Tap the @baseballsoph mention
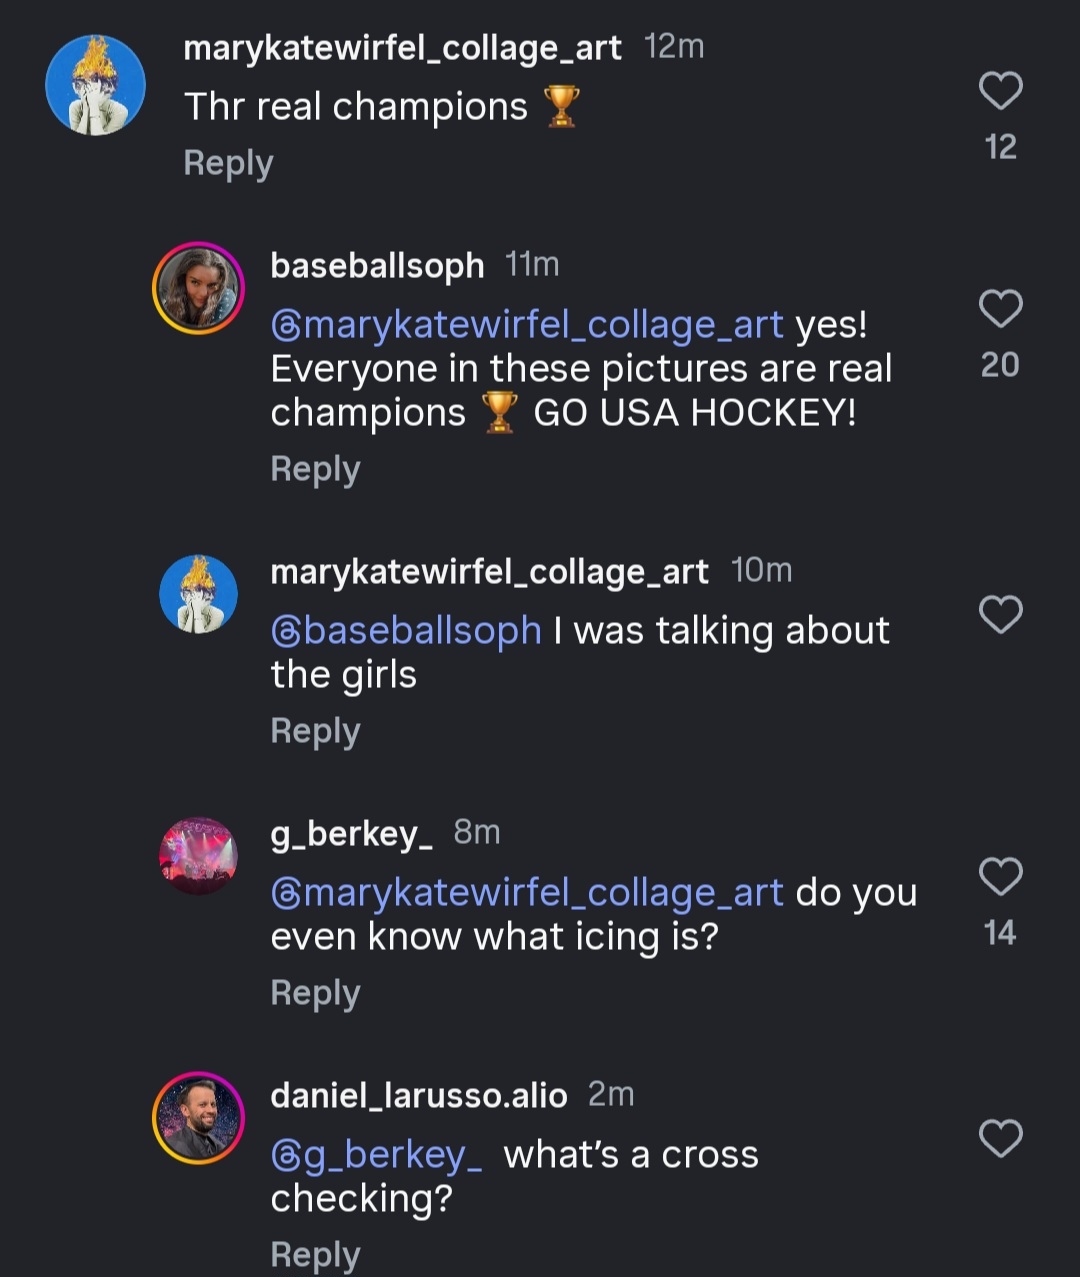 [x=406, y=631]
